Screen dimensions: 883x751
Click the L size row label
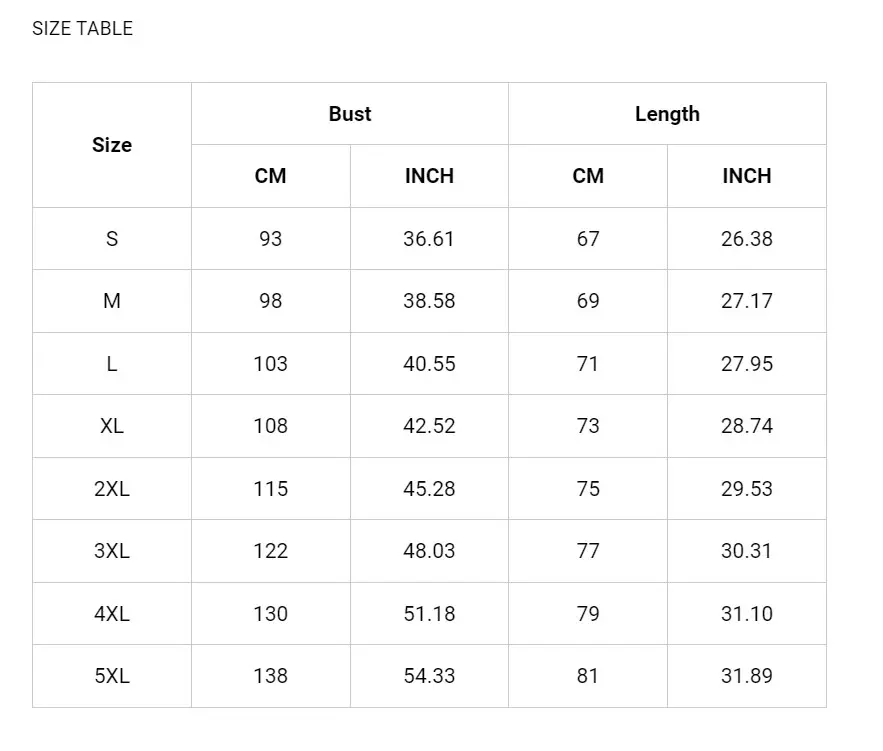[x=112, y=364]
